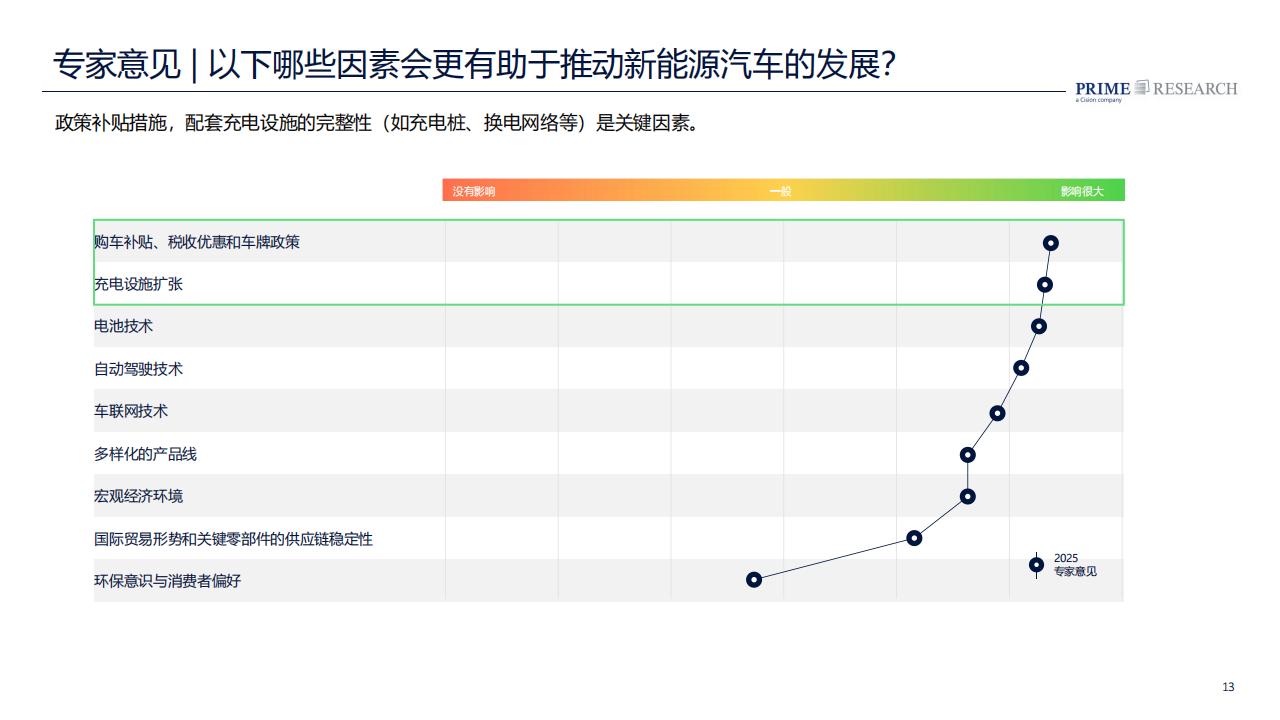Click the row label 充电设施扩张

(x=138, y=284)
